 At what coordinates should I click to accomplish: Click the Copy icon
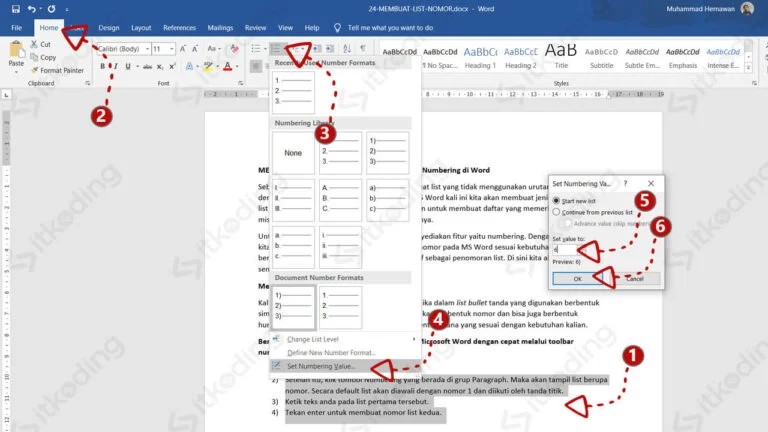[x=34, y=57]
